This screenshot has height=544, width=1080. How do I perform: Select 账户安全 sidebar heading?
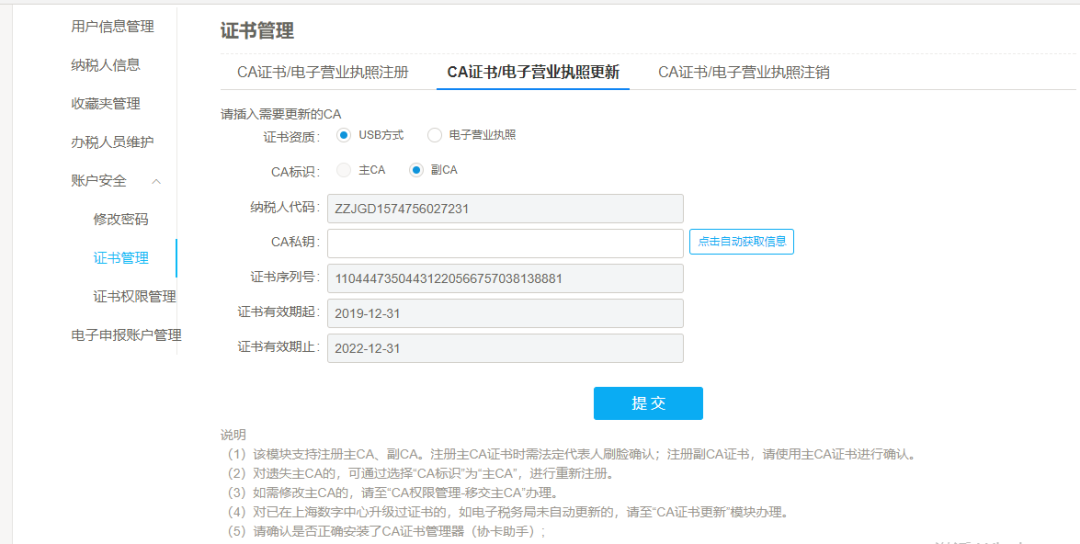click(x=98, y=181)
